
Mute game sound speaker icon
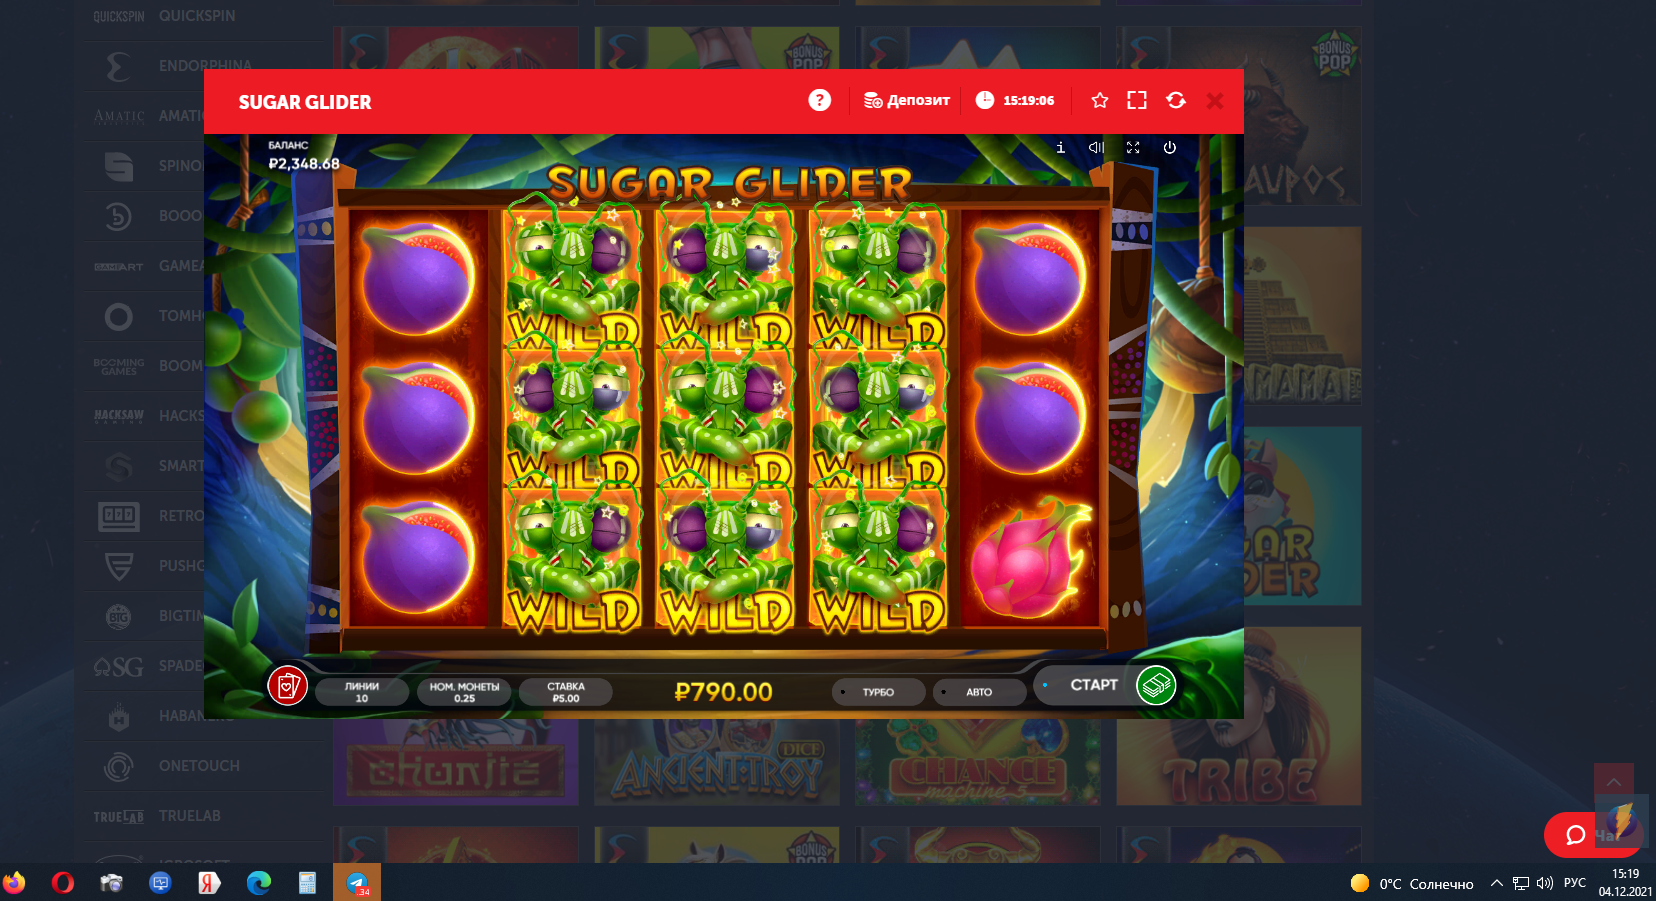click(x=1096, y=147)
